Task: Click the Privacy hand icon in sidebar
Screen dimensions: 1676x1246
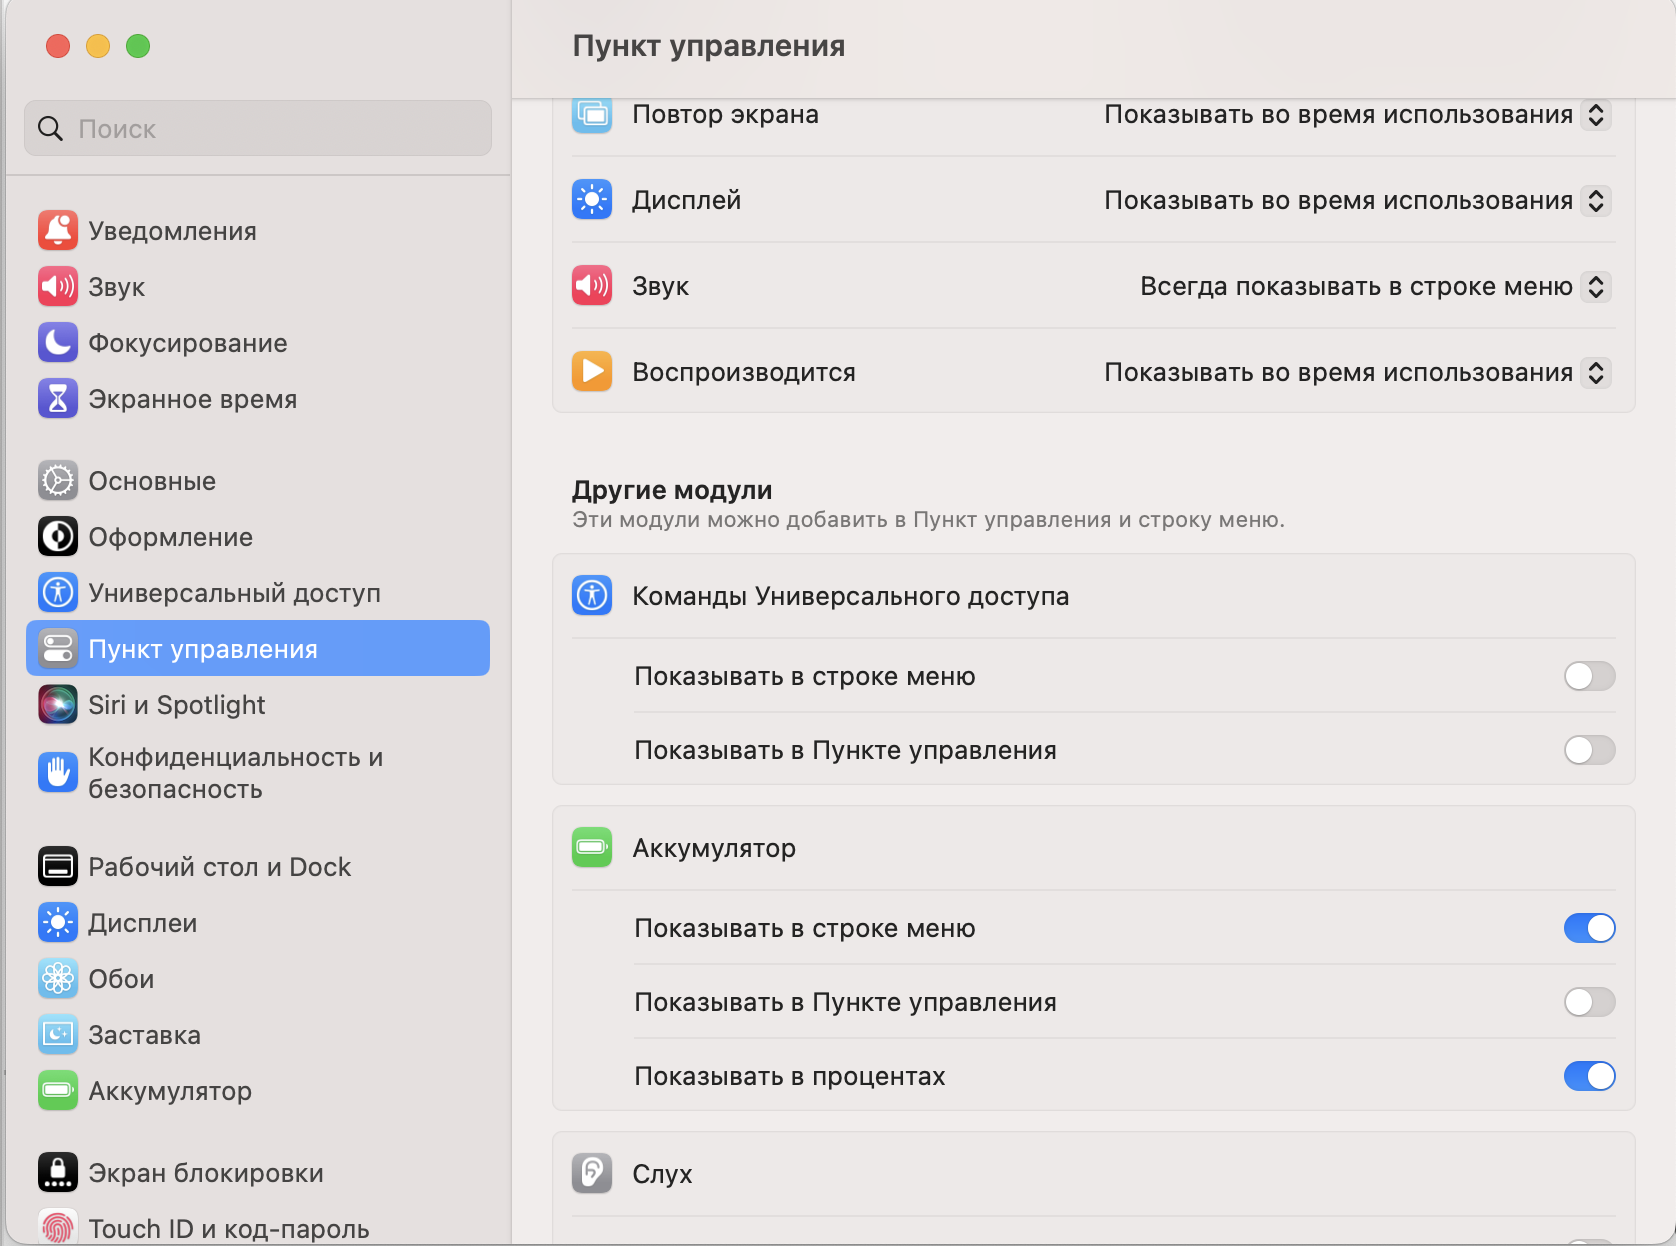Action: [x=58, y=773]
